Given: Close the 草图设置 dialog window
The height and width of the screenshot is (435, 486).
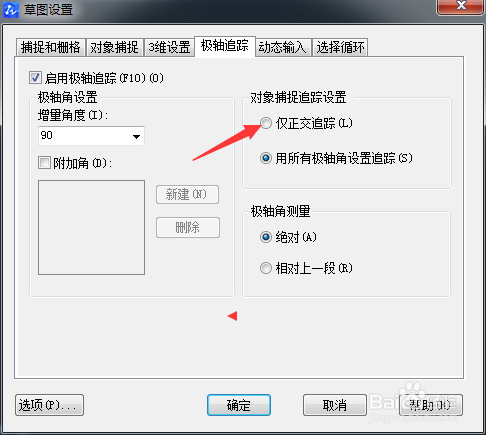Looking at the screenshot, I should [x=460, y=6].
